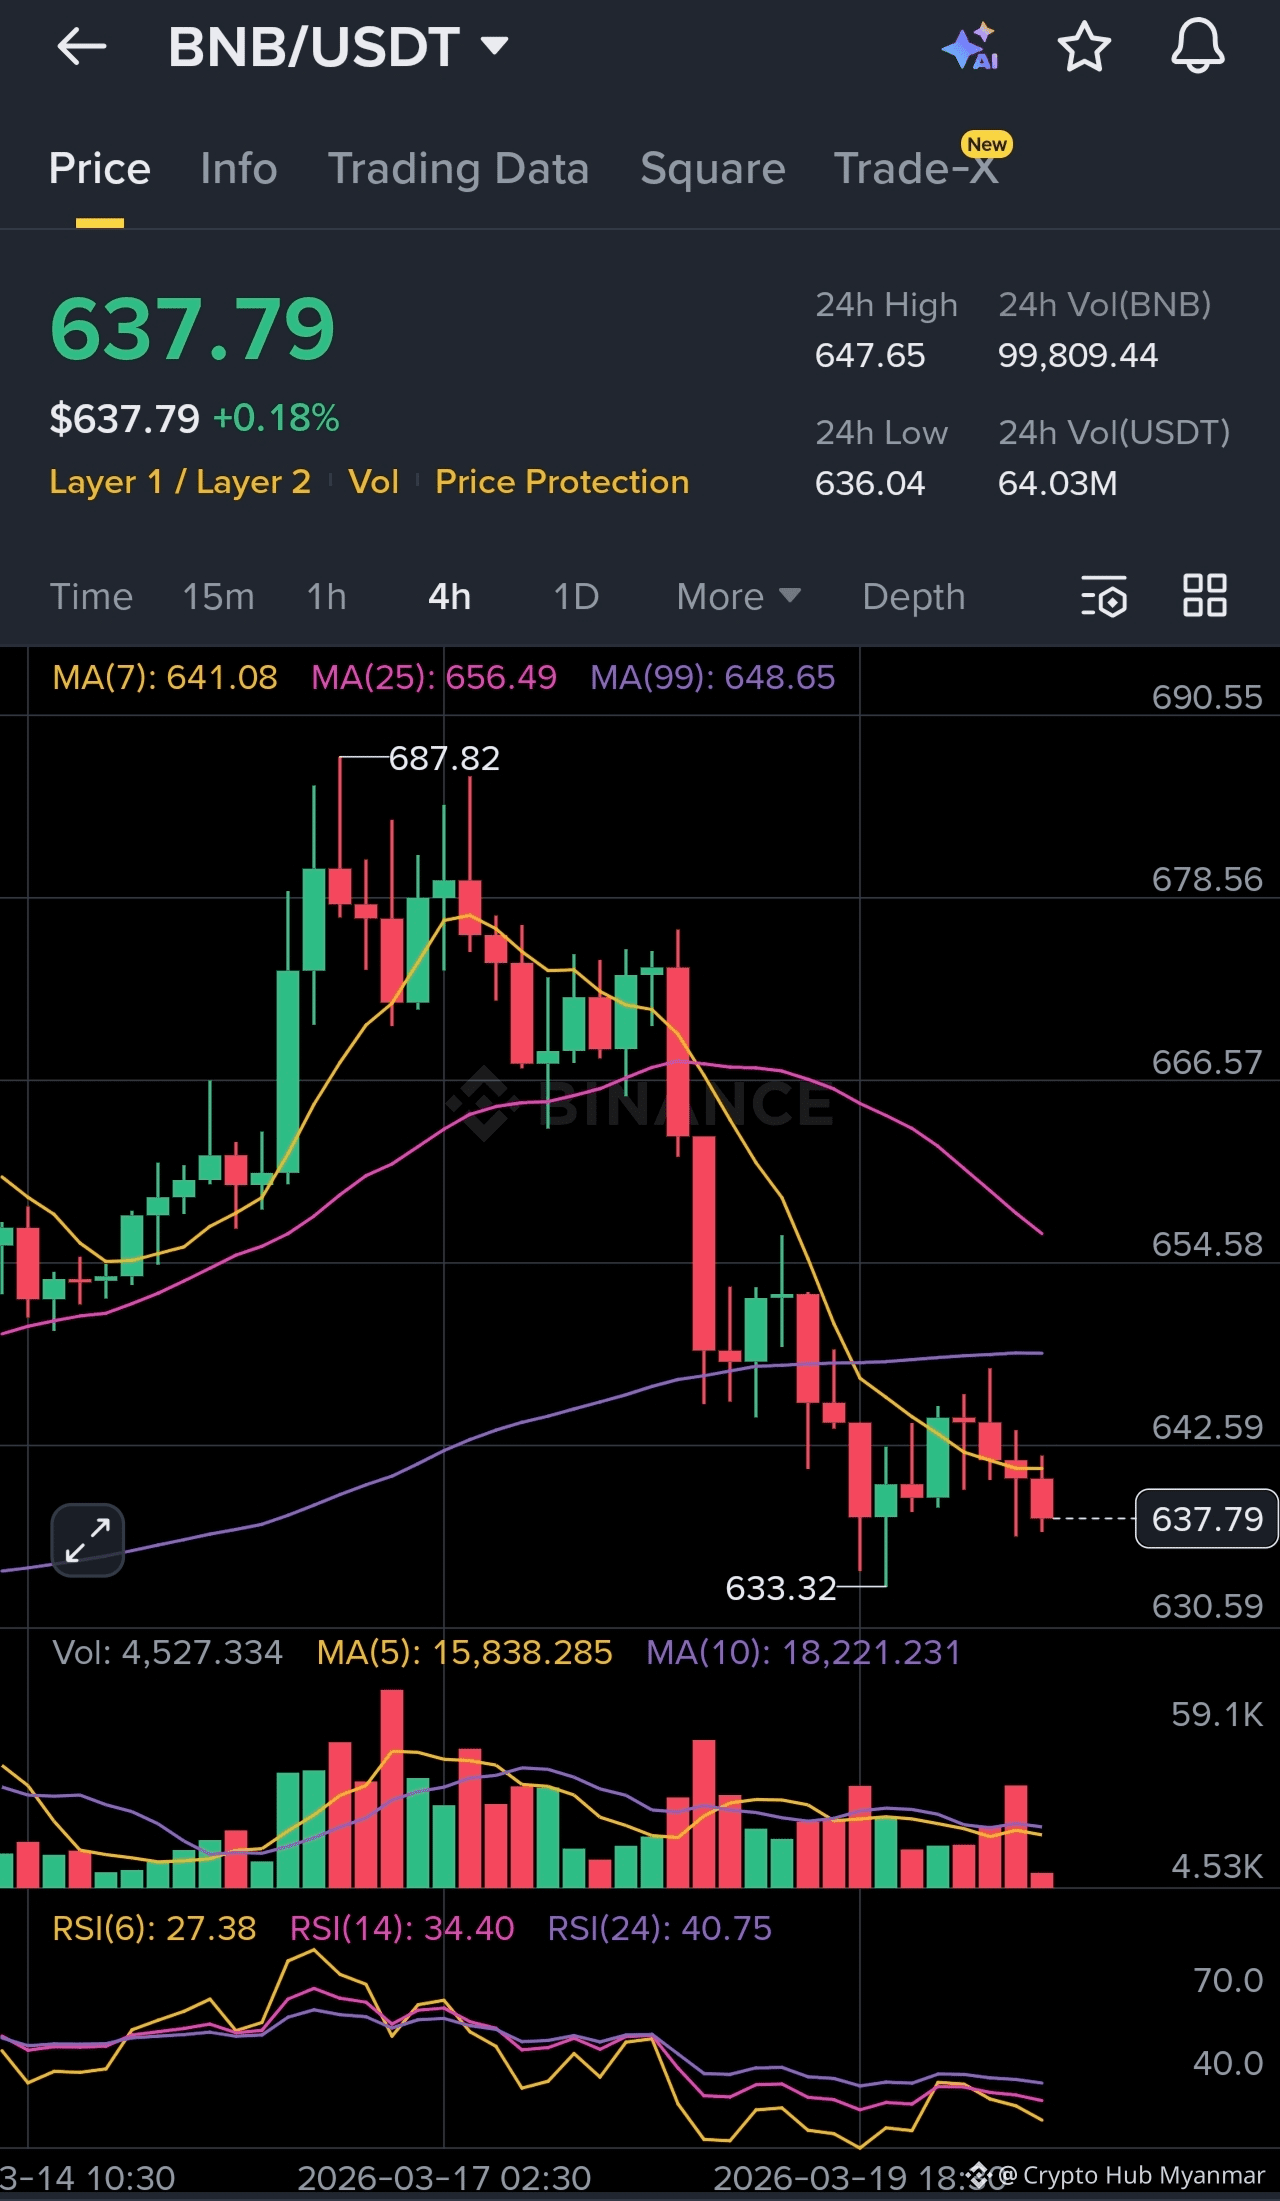Tap the 690.55 price axis label
Viewport: 1280px width, 2201px height.
coord(1207,697)
